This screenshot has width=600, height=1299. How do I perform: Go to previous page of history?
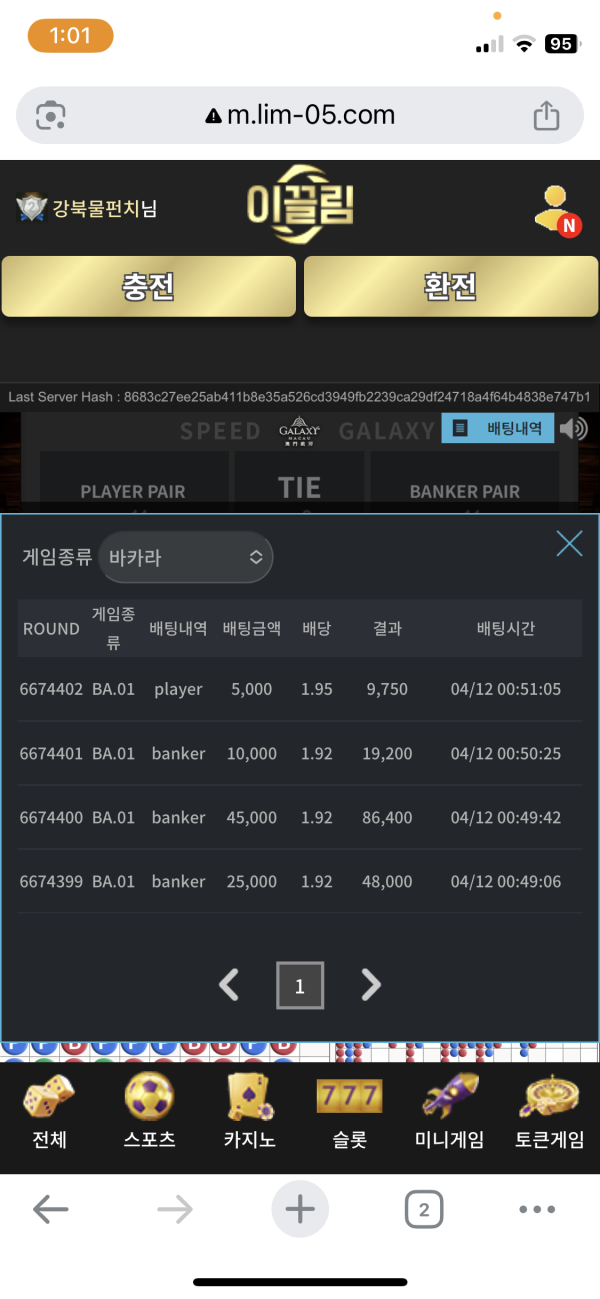(x=229, y=985)
